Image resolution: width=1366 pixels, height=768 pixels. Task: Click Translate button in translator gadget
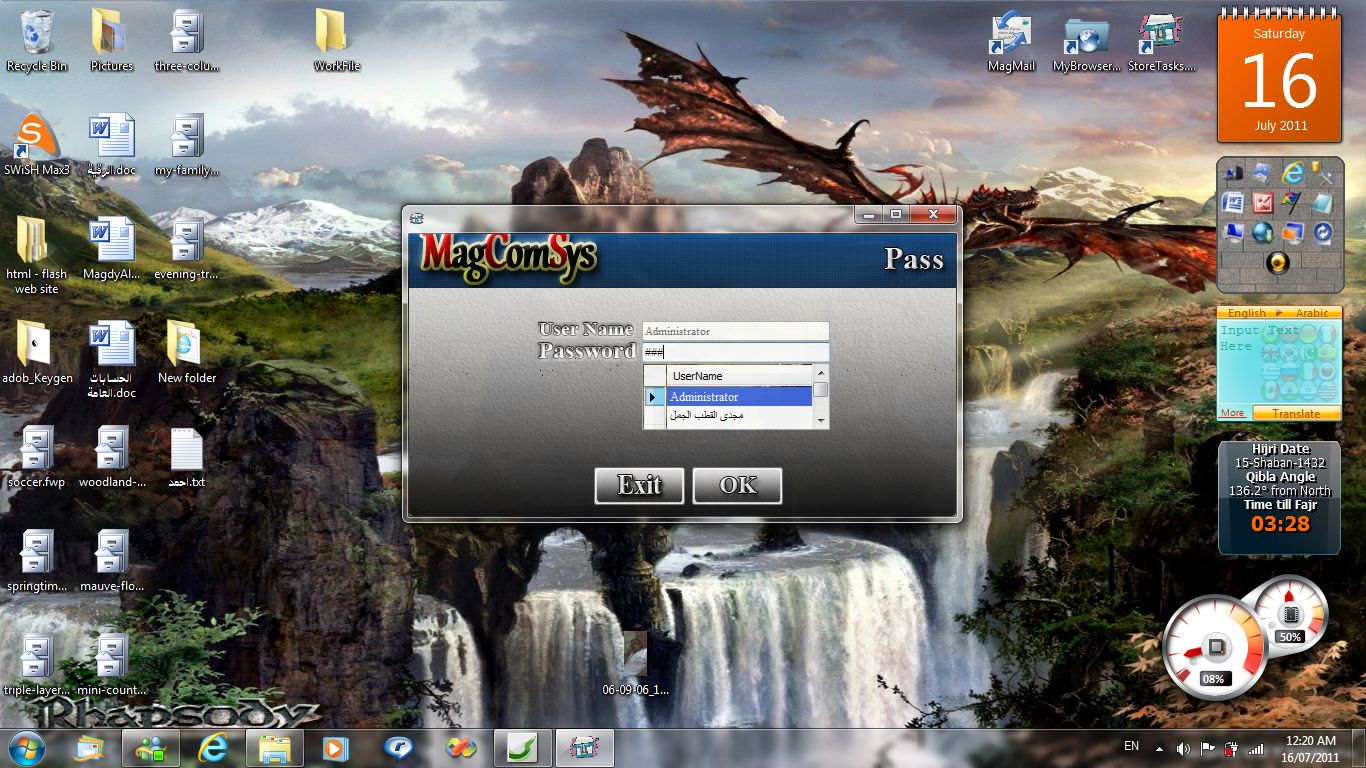pos(1296,413)
